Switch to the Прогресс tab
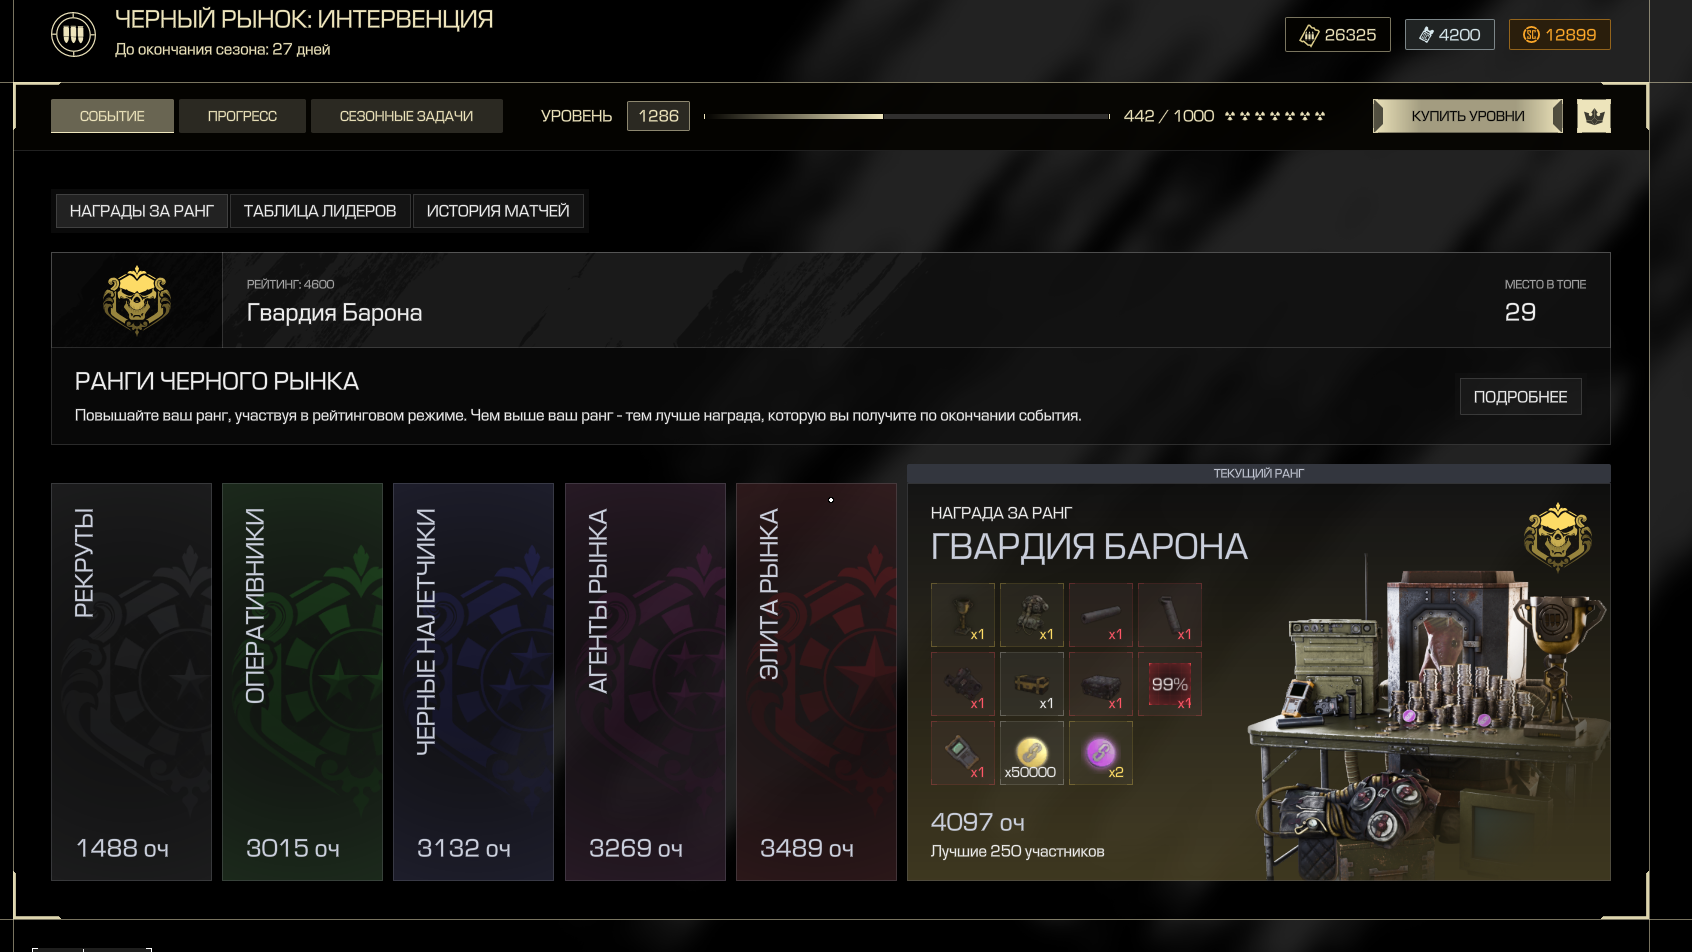 242,116
